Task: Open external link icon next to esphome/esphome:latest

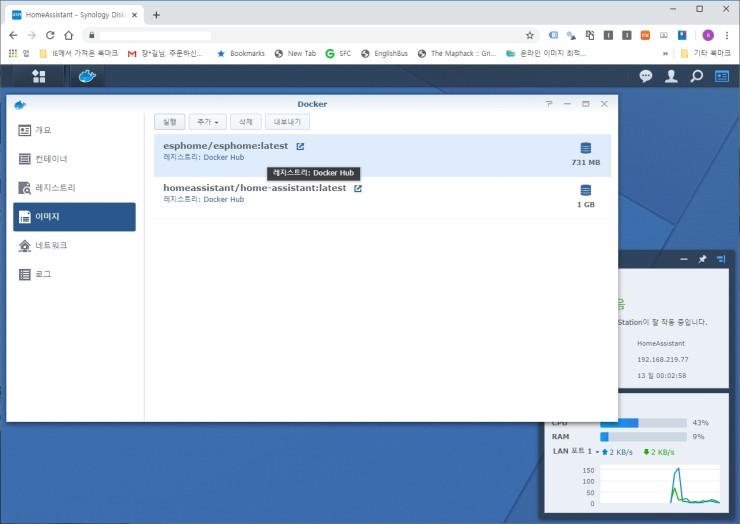Action: (300, 146)
